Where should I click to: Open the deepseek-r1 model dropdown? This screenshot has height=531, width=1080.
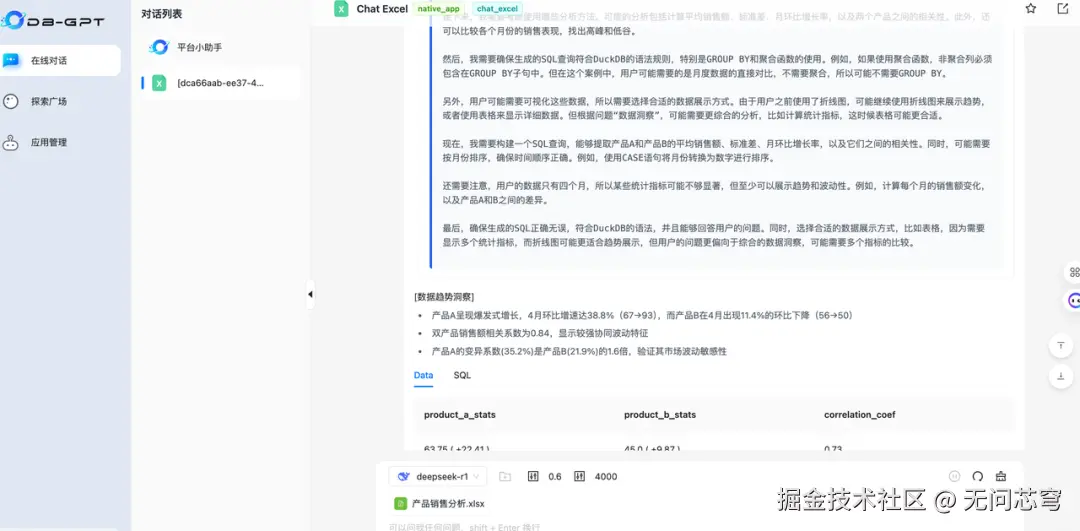[437, 477]
